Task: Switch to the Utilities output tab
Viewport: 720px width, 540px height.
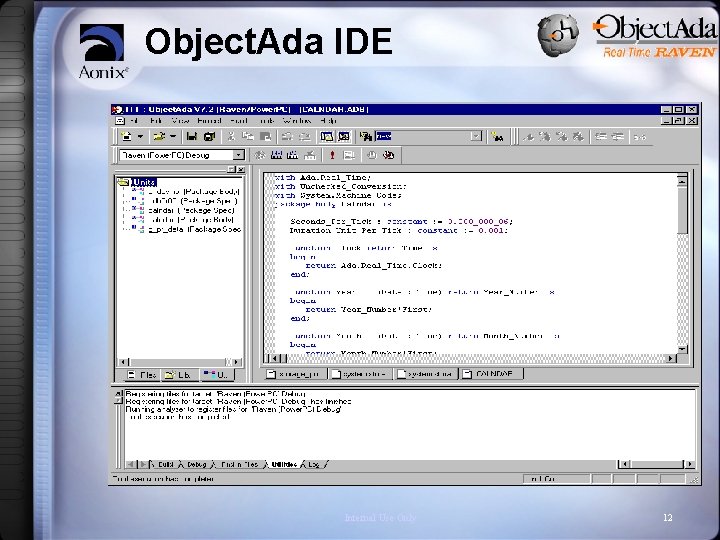Action: coord(284,464)
